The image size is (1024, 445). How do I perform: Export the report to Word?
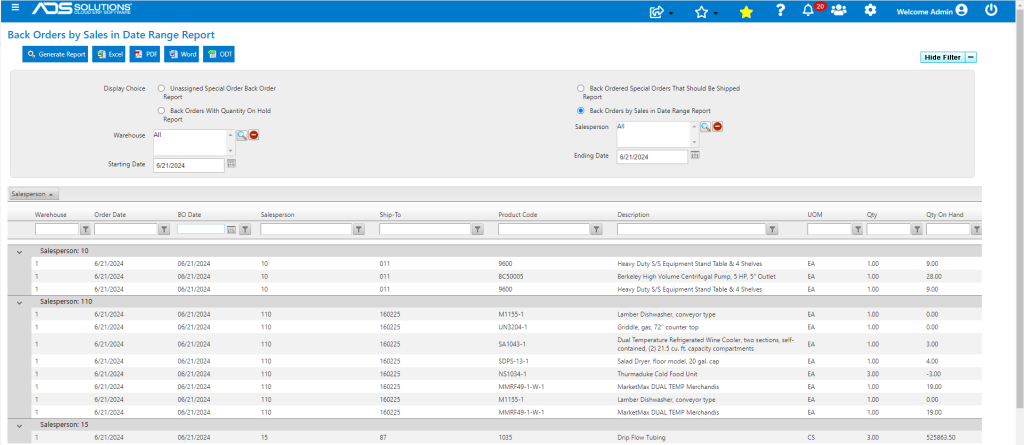[x=182, y=55]
